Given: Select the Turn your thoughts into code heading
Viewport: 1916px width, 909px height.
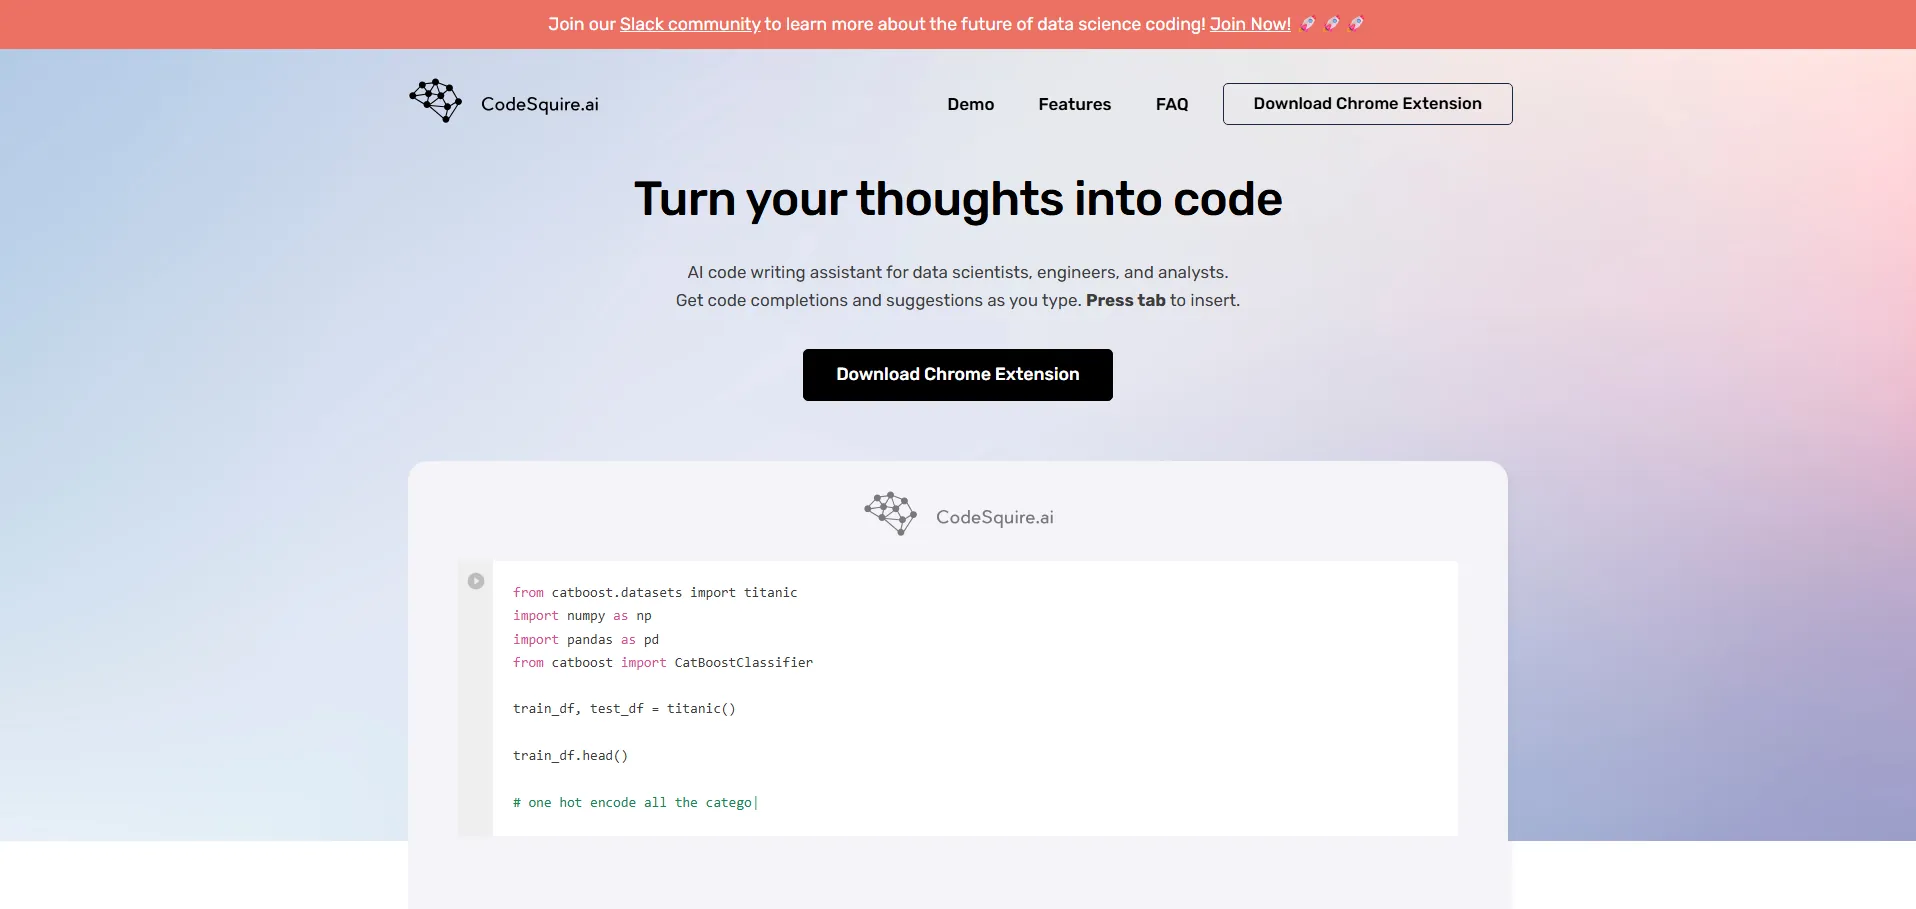Looking at the screenshot, I should click(958, 199).
